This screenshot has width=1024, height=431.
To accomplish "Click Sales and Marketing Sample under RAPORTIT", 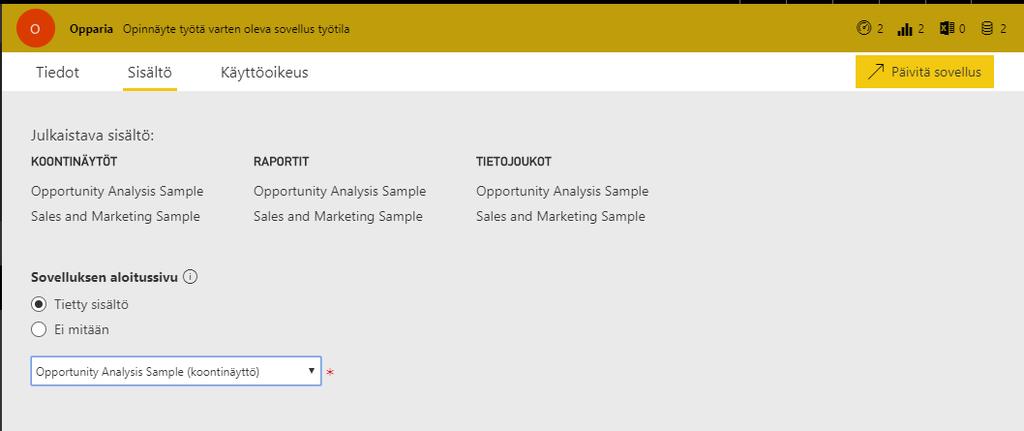I will pyautogui.click(x=338, y=216).
